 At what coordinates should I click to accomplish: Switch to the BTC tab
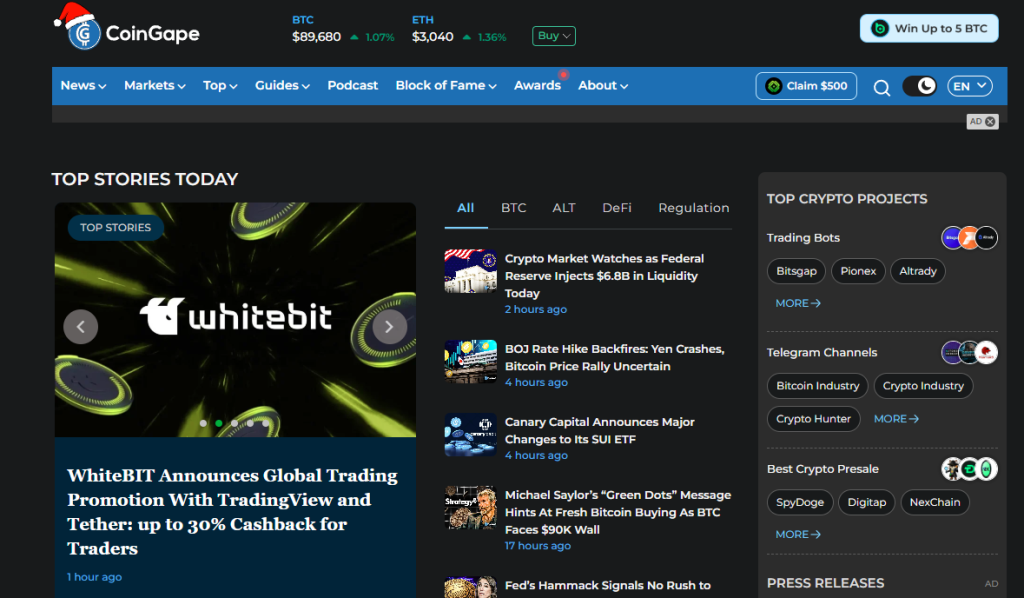pos(513,208)
